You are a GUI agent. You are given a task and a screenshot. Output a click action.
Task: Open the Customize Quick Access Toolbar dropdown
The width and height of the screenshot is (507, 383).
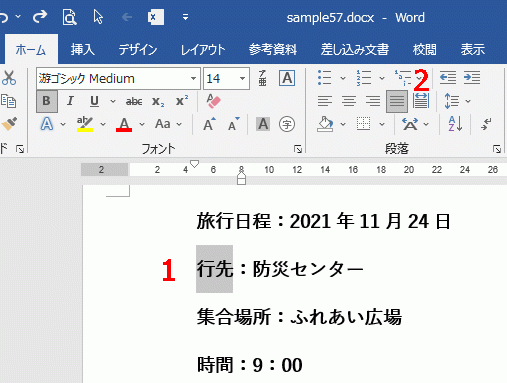(185, 17)
